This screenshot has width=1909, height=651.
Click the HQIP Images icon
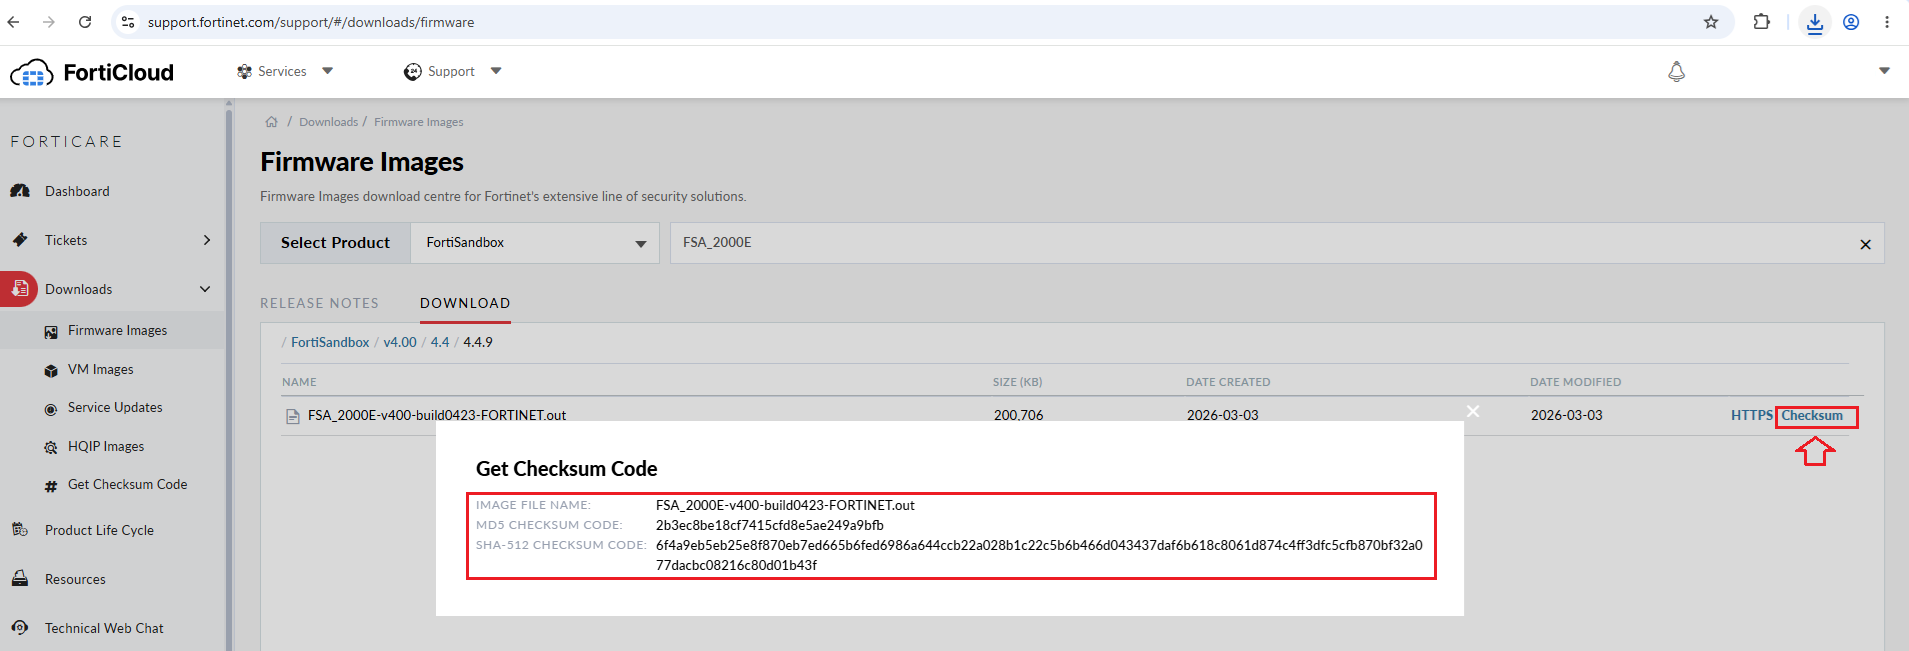[x=51, y=447]
